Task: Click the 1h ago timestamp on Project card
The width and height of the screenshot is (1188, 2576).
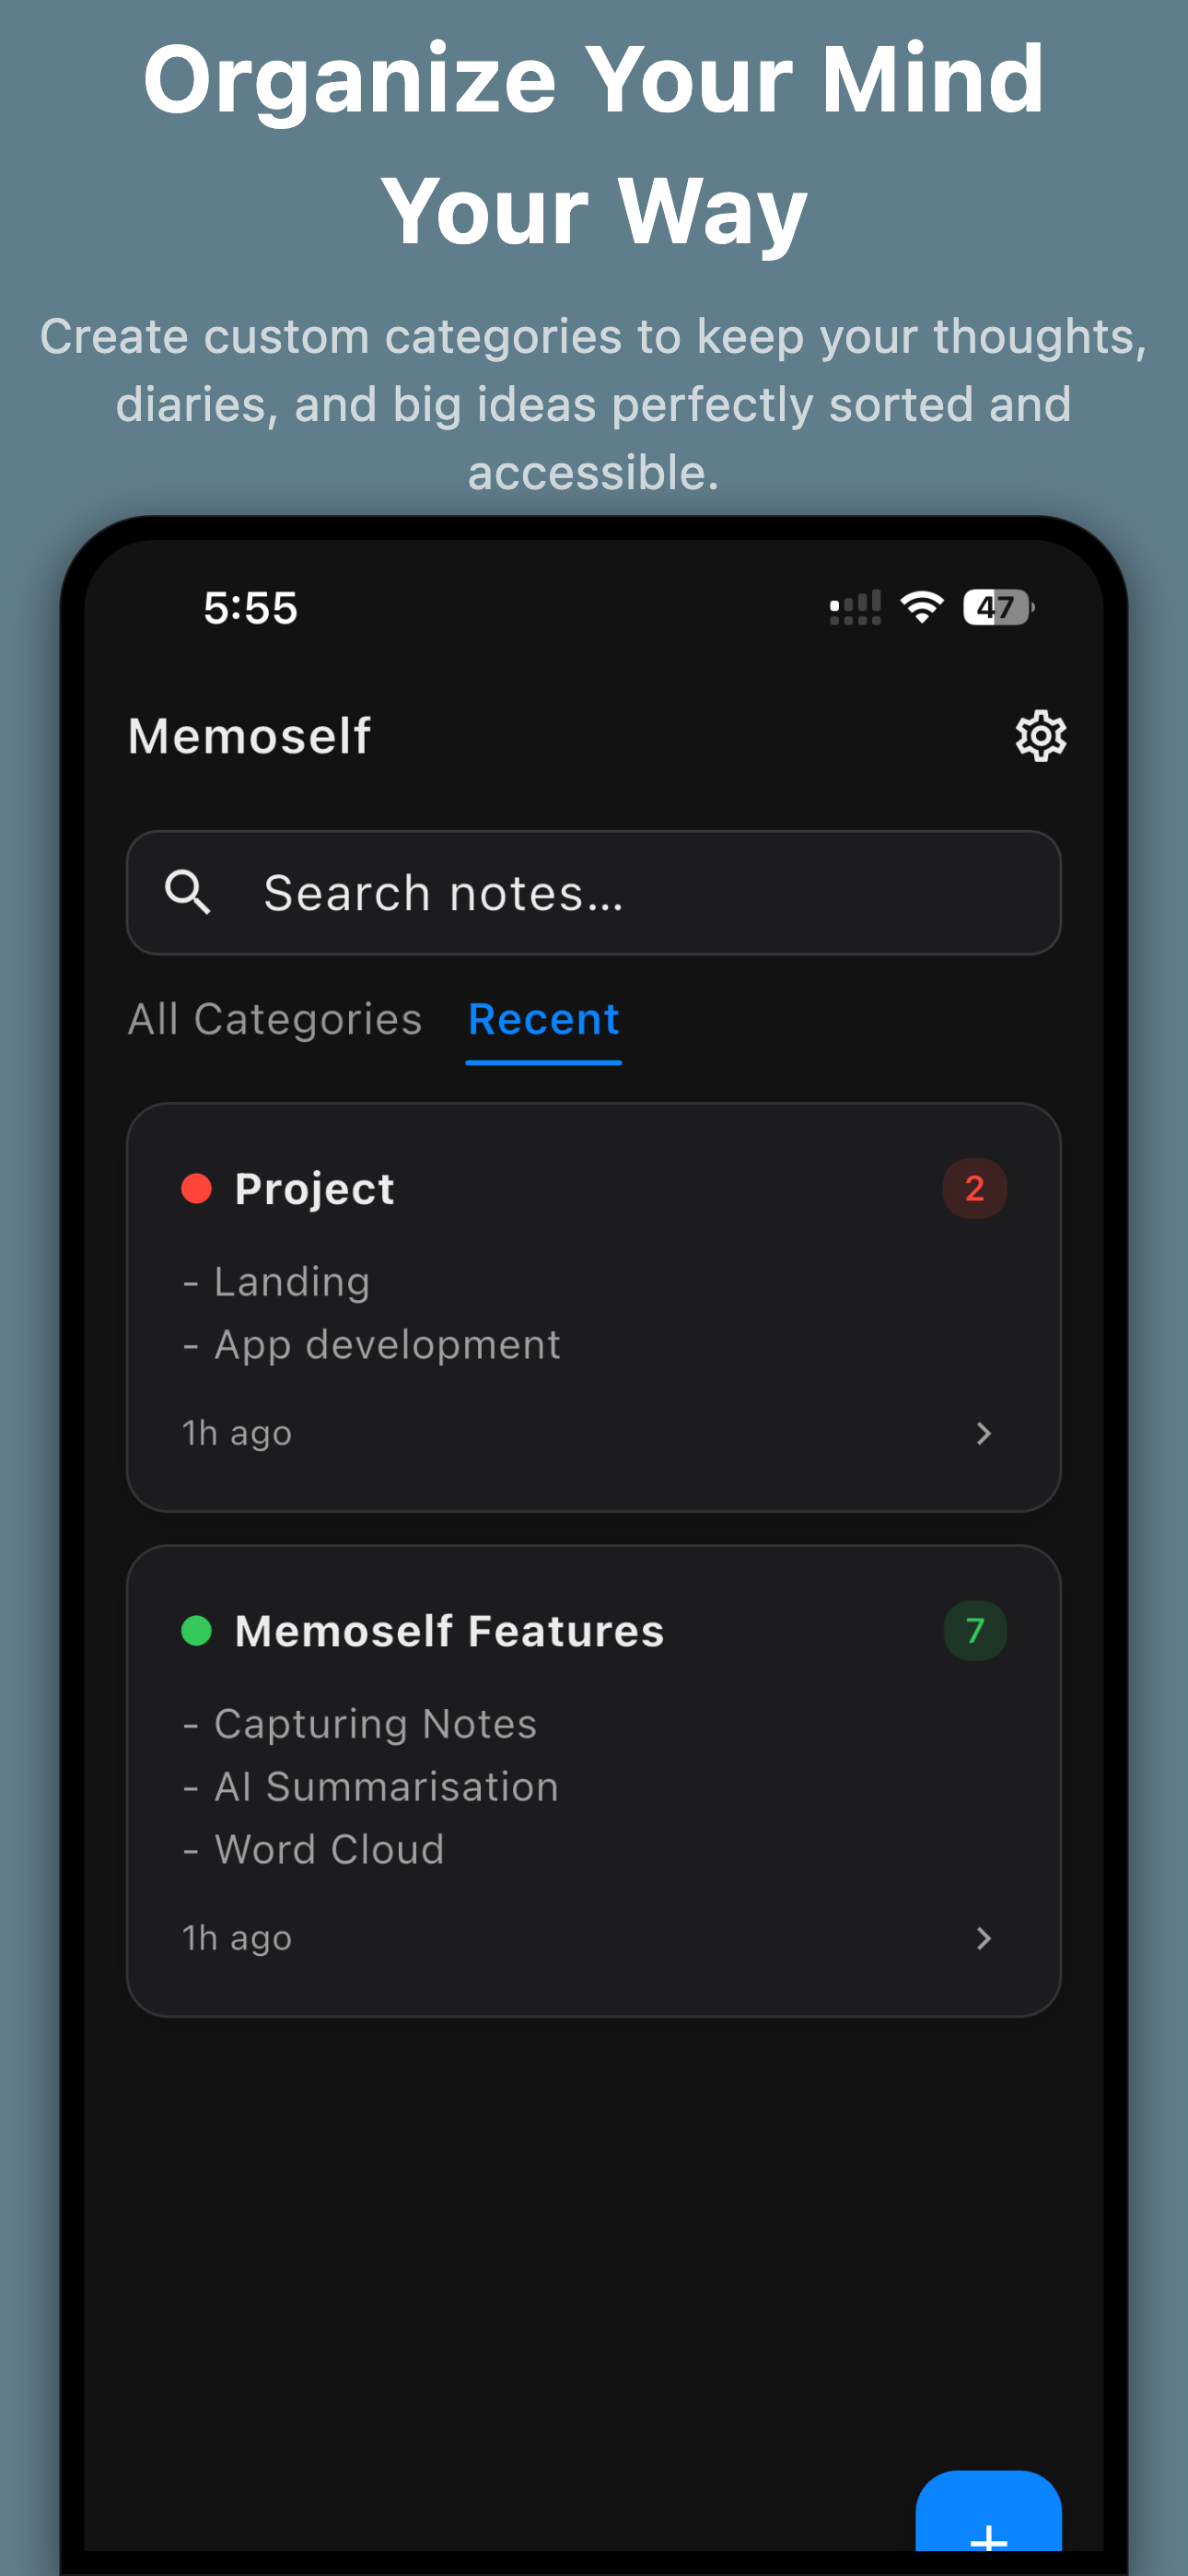Action: pos(236,1433)
